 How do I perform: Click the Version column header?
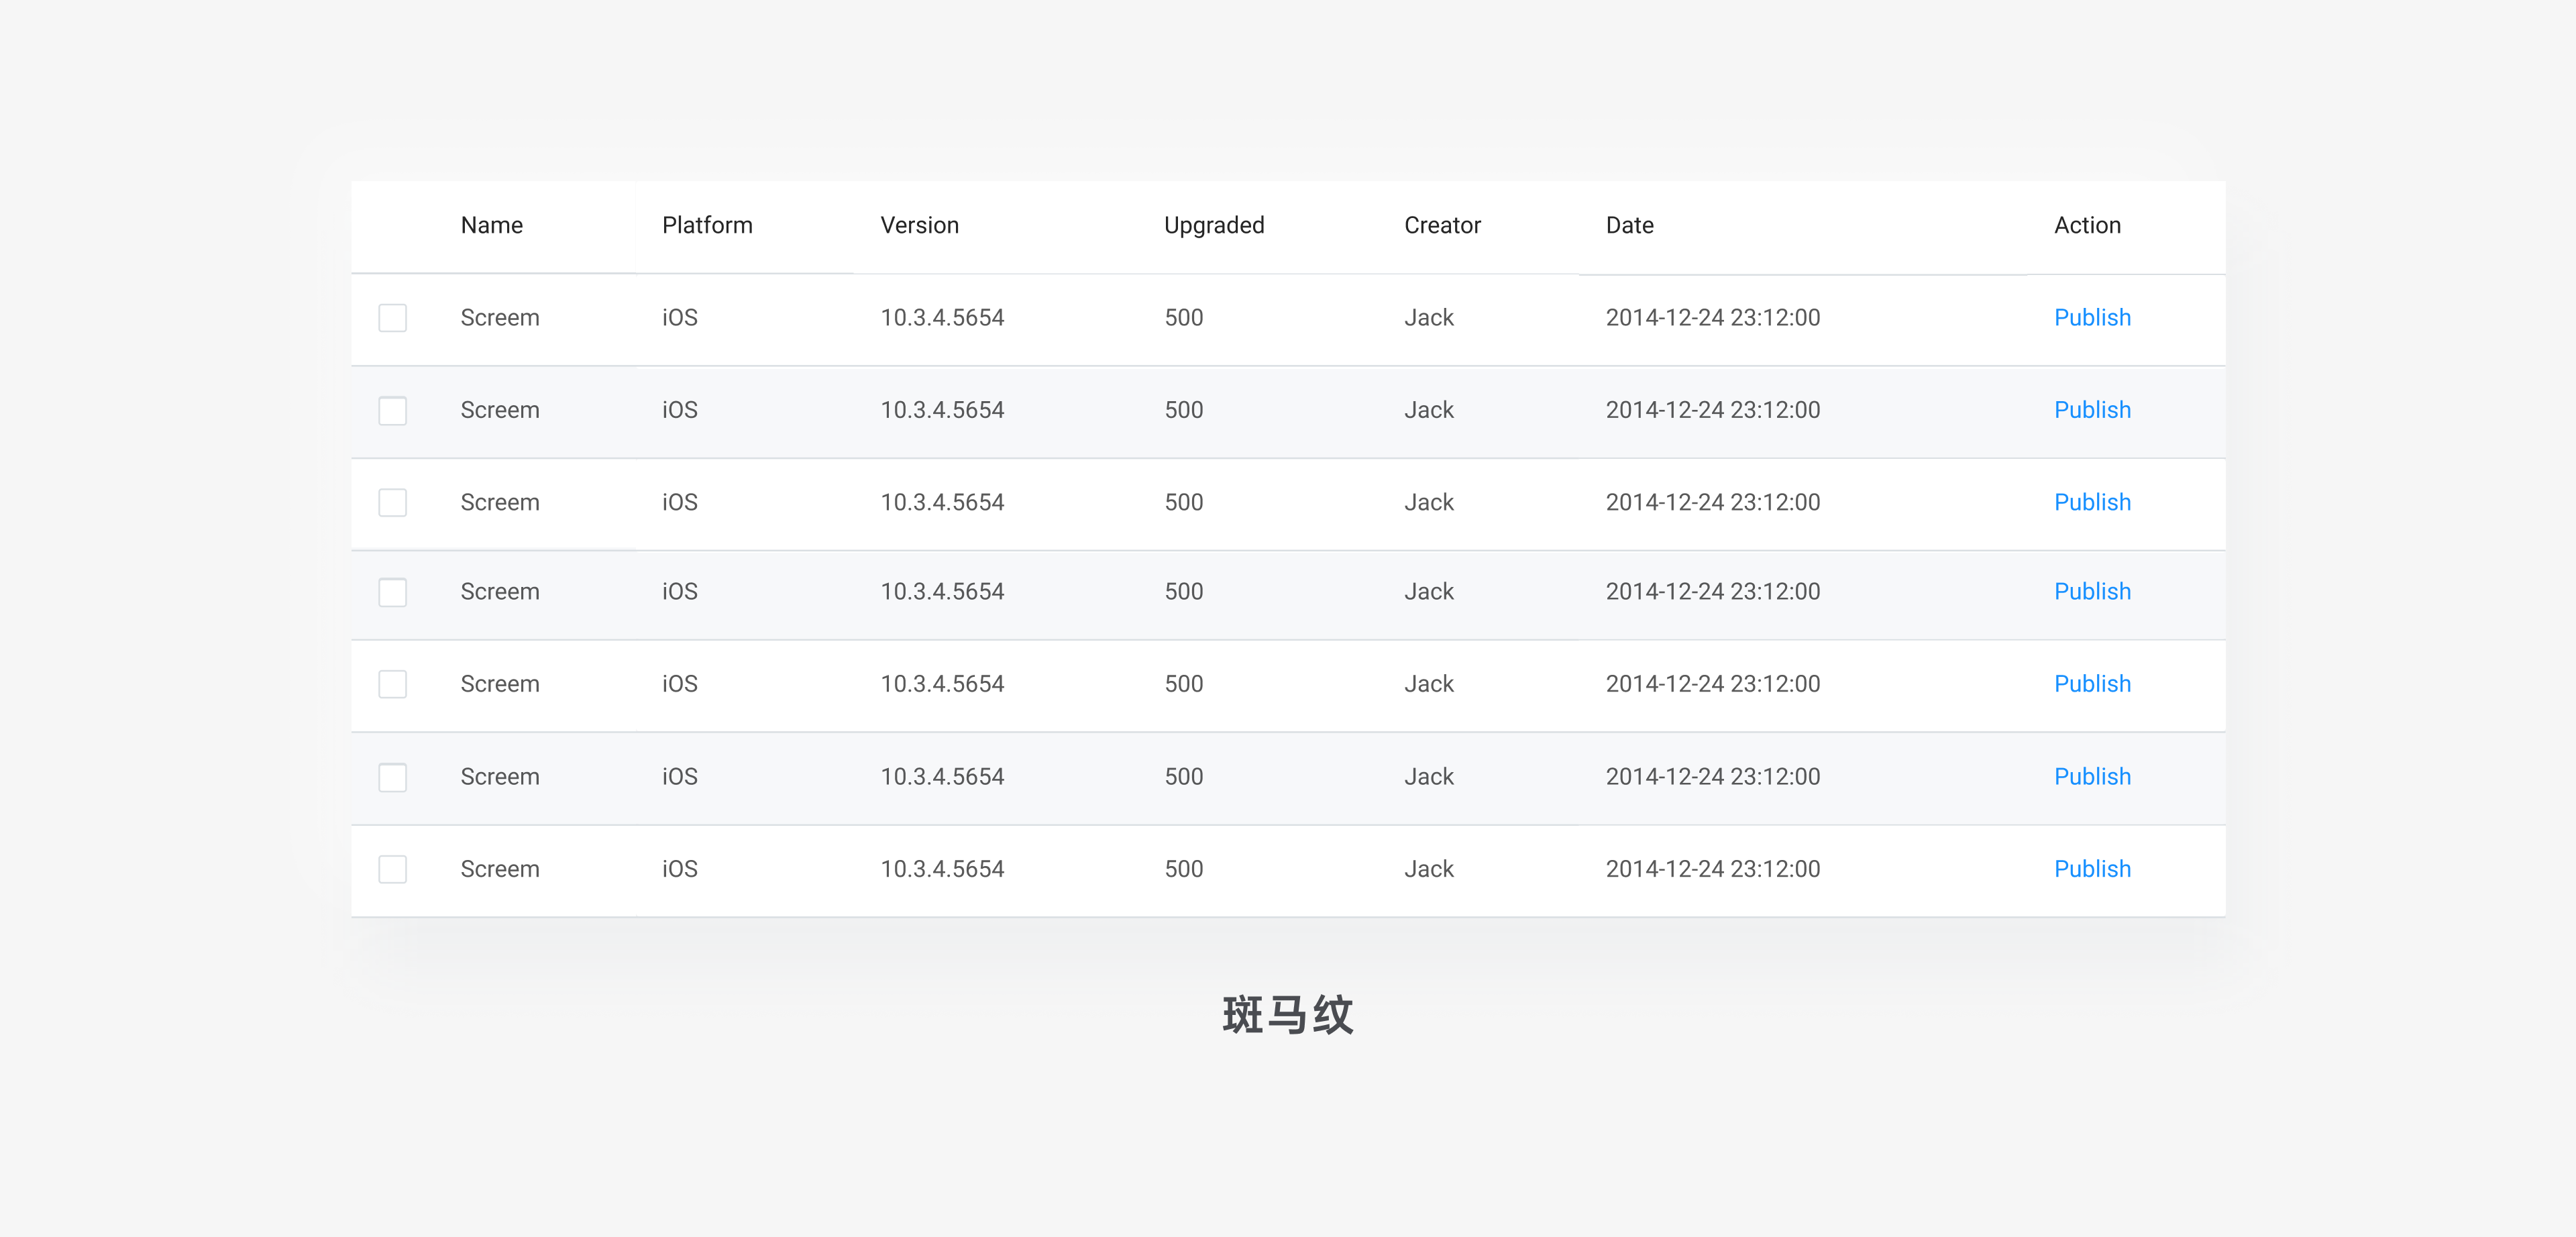click(x=919, y=226)
